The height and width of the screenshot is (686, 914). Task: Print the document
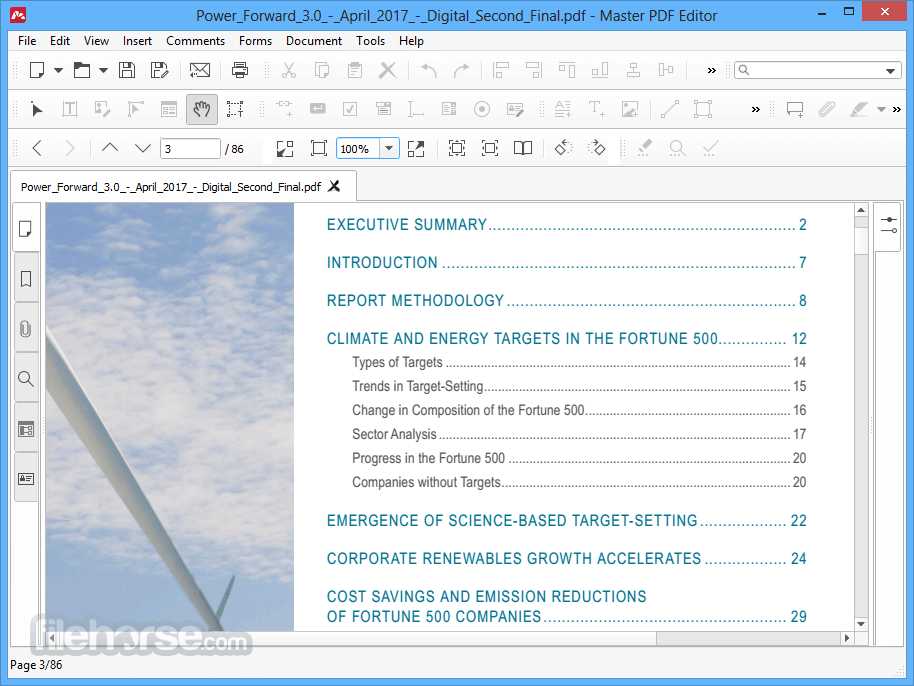point(240,71)
